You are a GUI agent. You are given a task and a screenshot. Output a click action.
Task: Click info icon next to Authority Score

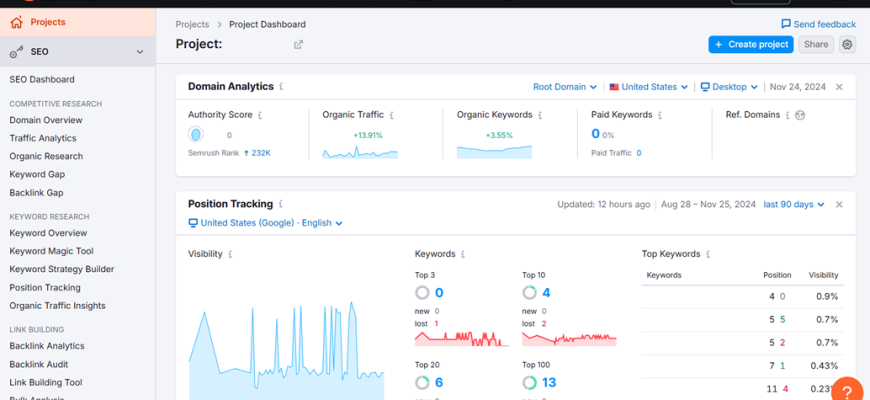pos(260,115)
